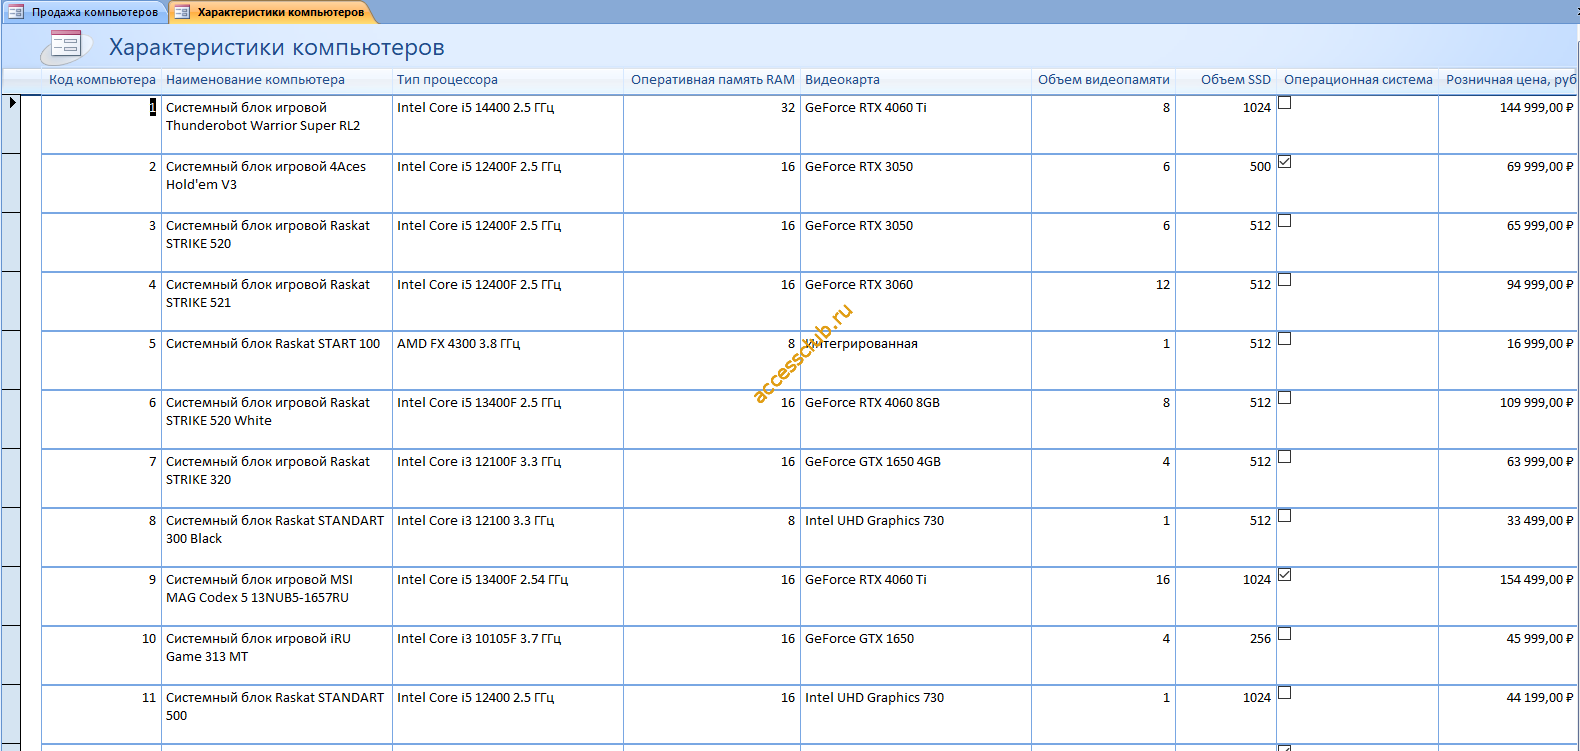
Task: Click the price cell 144 999,00 ₽
Action: 1507,124
